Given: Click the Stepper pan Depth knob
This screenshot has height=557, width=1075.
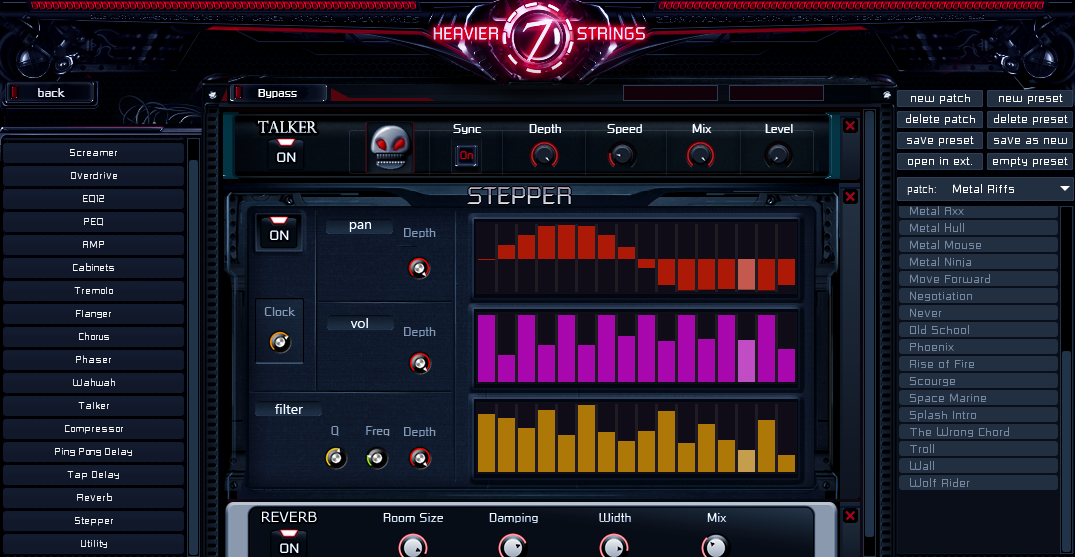Looking at the screenshot, I should (420, 269).
